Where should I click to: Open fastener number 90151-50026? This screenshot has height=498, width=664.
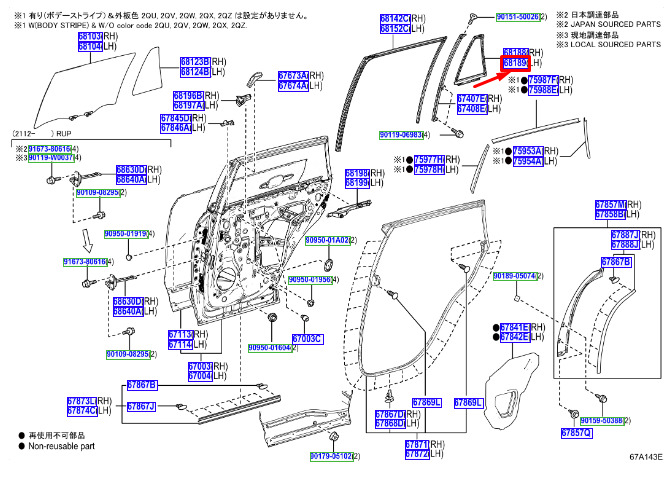point(518,17)
